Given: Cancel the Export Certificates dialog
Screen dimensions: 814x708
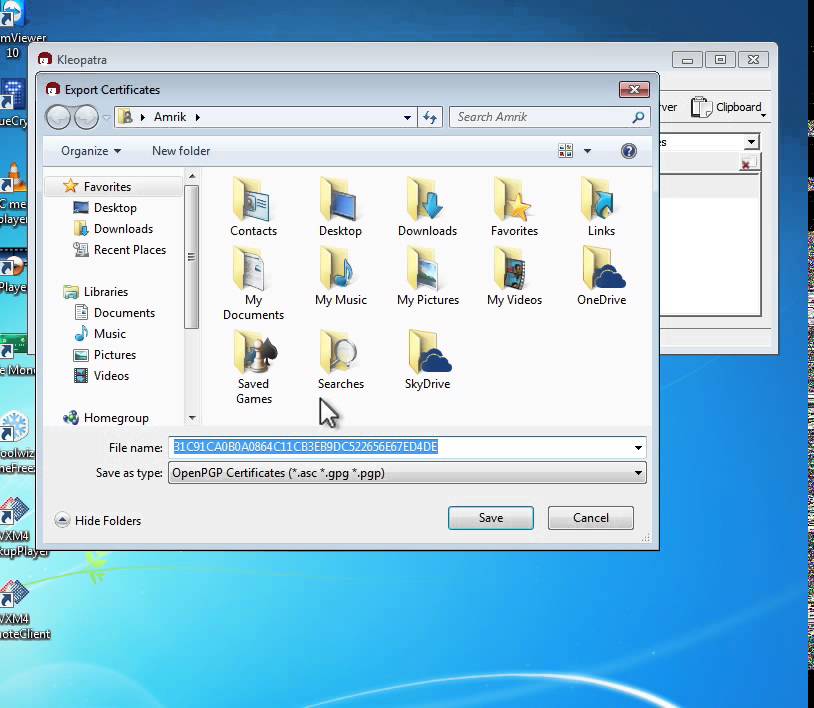Looking at the screenshot, I should pyautogui.click(x=591, y=518).
